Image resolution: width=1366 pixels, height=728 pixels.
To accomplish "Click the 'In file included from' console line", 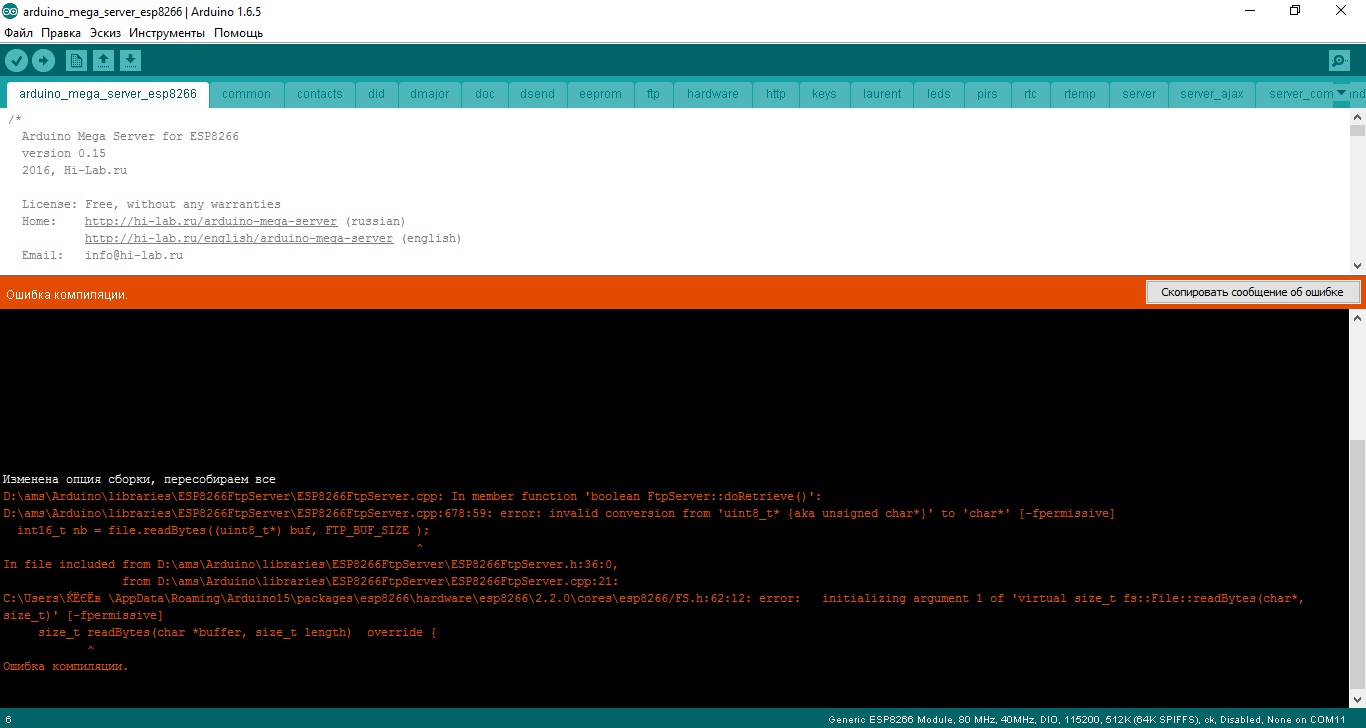I will pyautogui.click(x=311, y=565).
